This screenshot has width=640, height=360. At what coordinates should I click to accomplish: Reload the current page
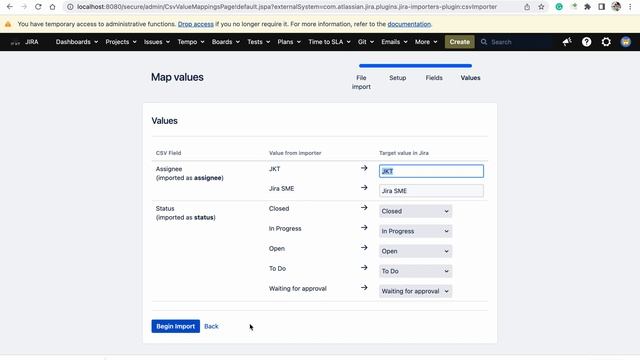[x=38, y=7]
